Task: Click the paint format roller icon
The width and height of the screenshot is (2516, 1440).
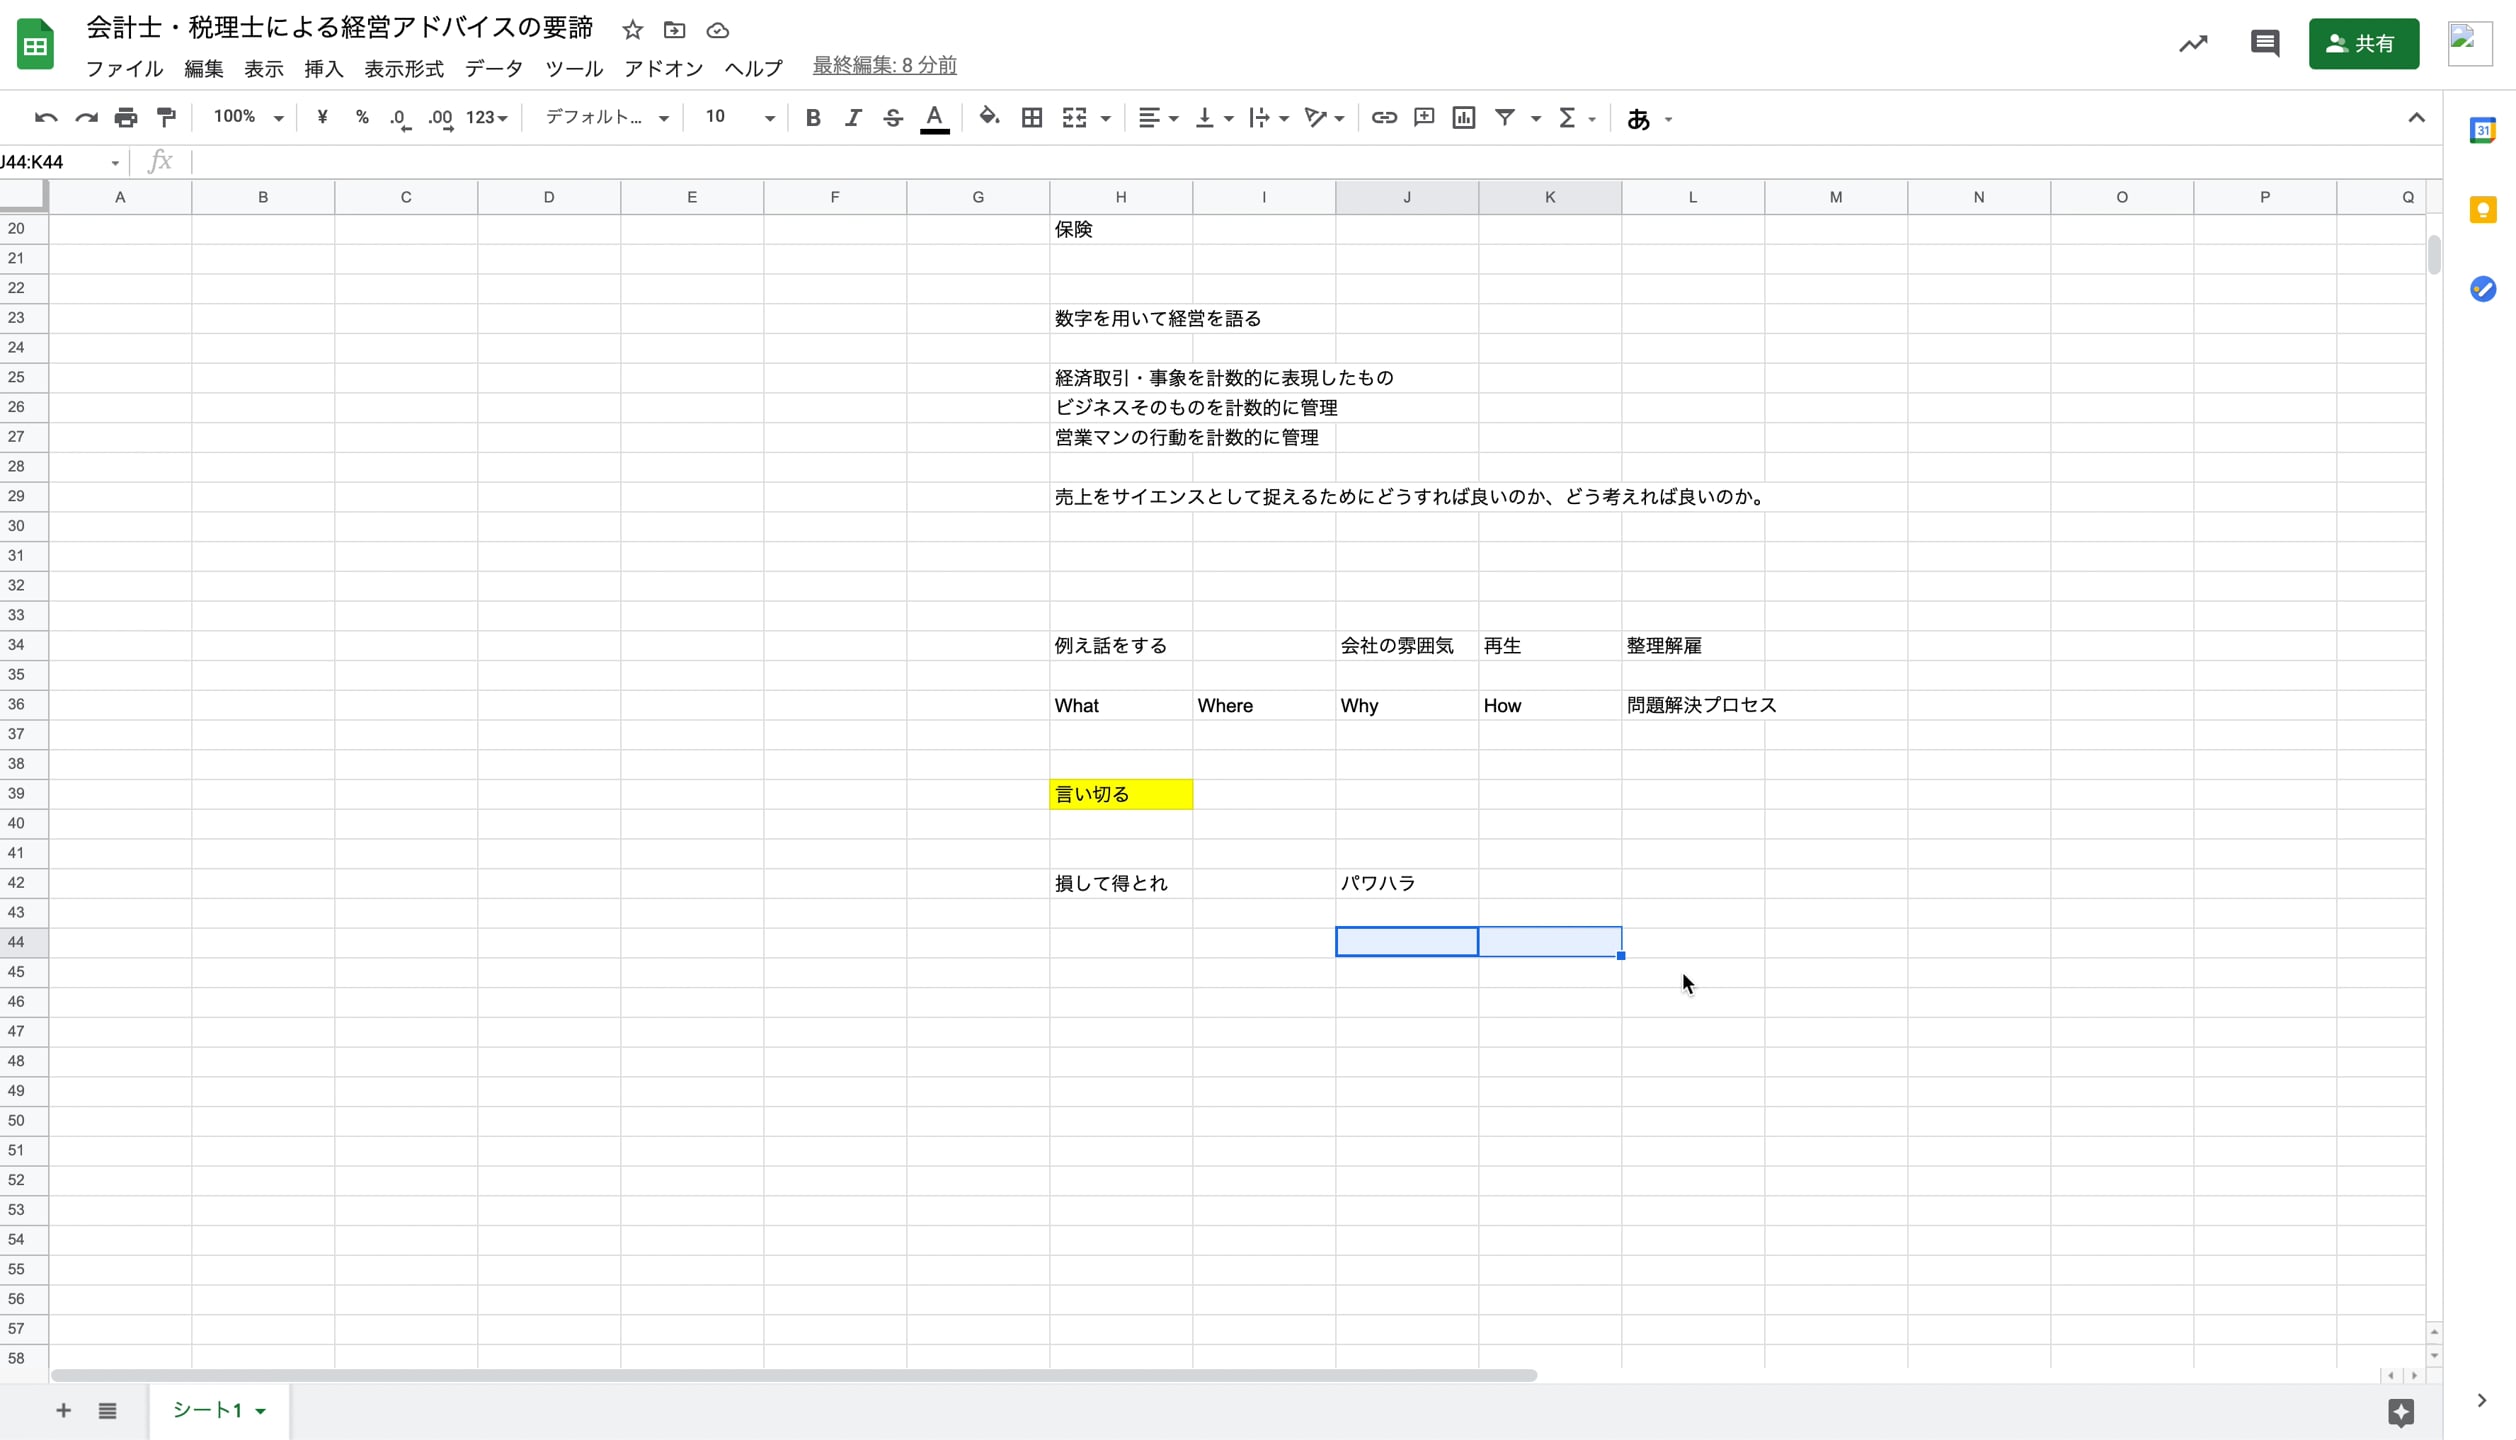Action: [167, 118]
